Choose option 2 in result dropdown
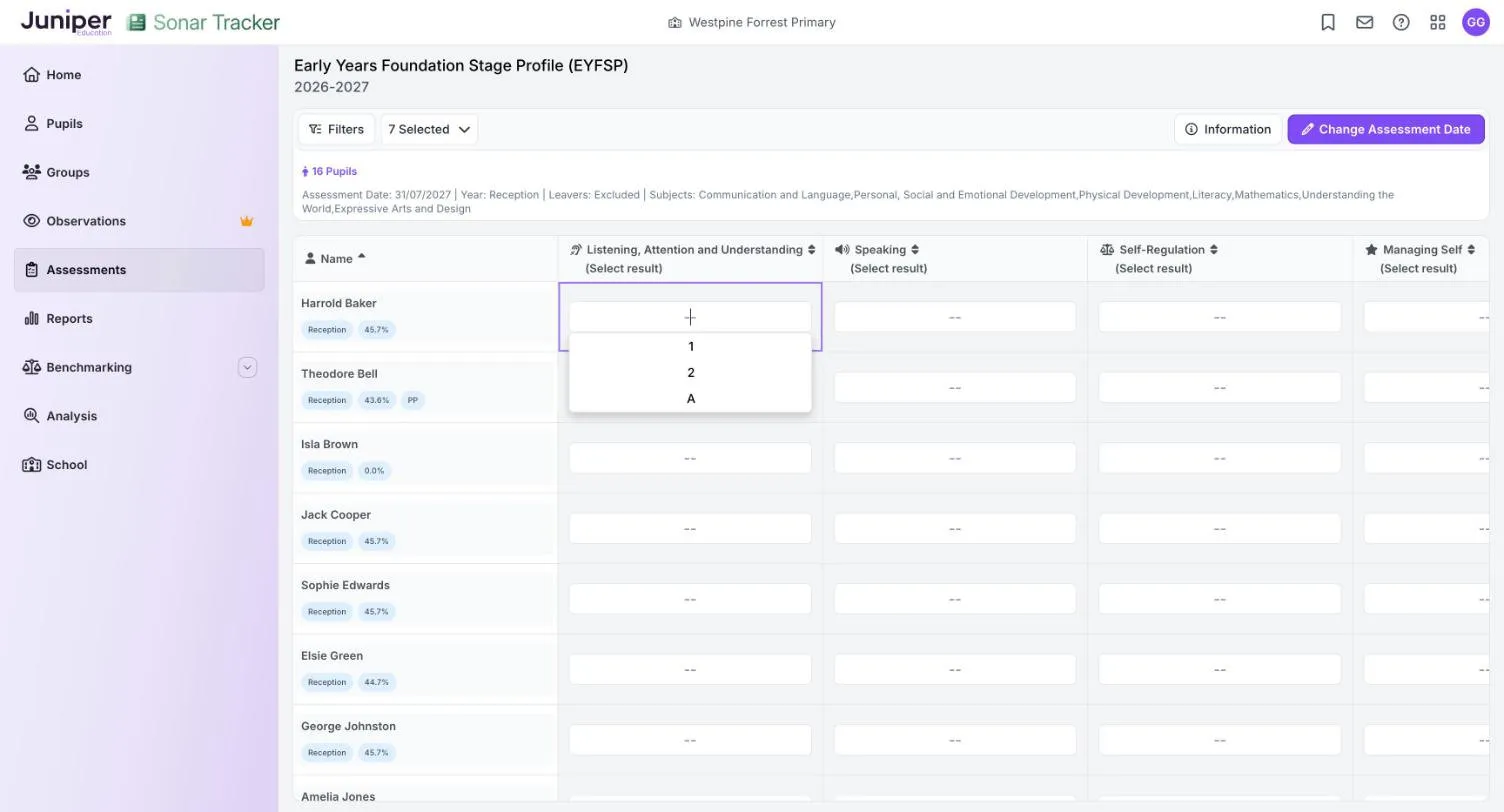This screenshot has height=812, width=1504. coord(690,373)
